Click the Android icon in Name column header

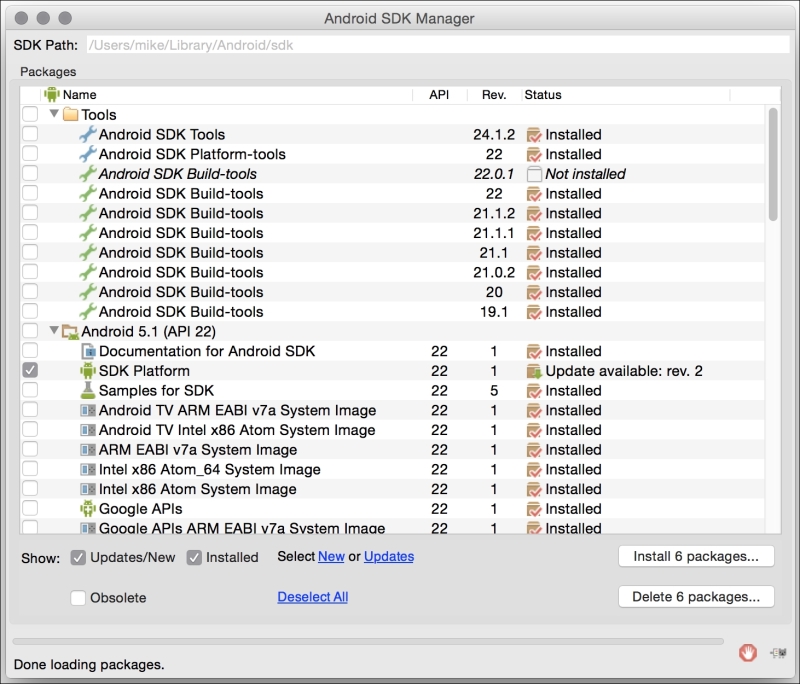tap(52, 94)
